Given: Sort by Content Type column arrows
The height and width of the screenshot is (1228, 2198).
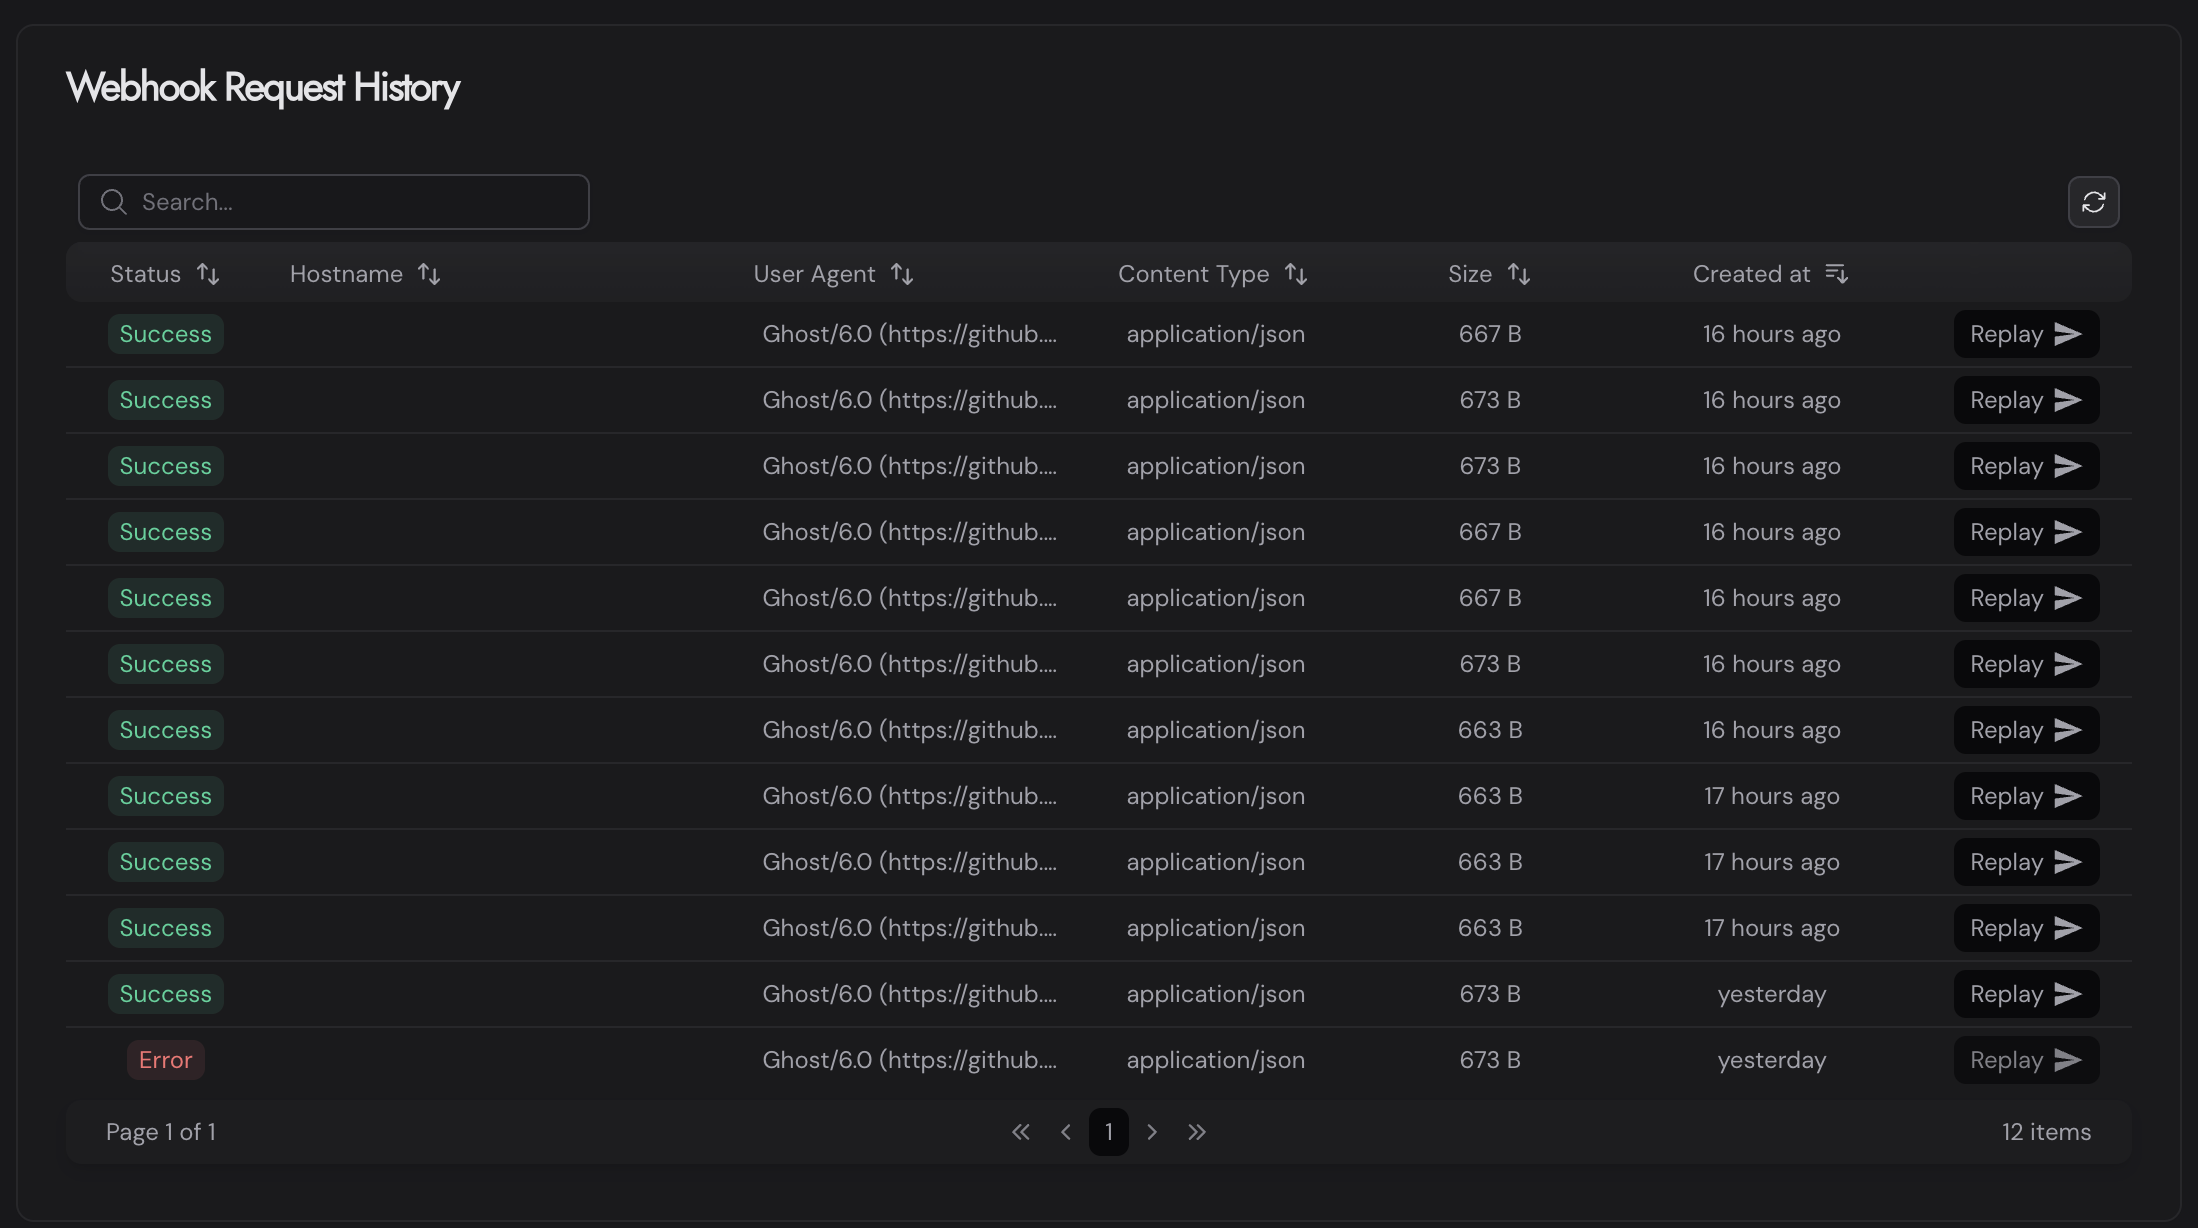Looking at the screenshot, I should (x=1296, y=274).
